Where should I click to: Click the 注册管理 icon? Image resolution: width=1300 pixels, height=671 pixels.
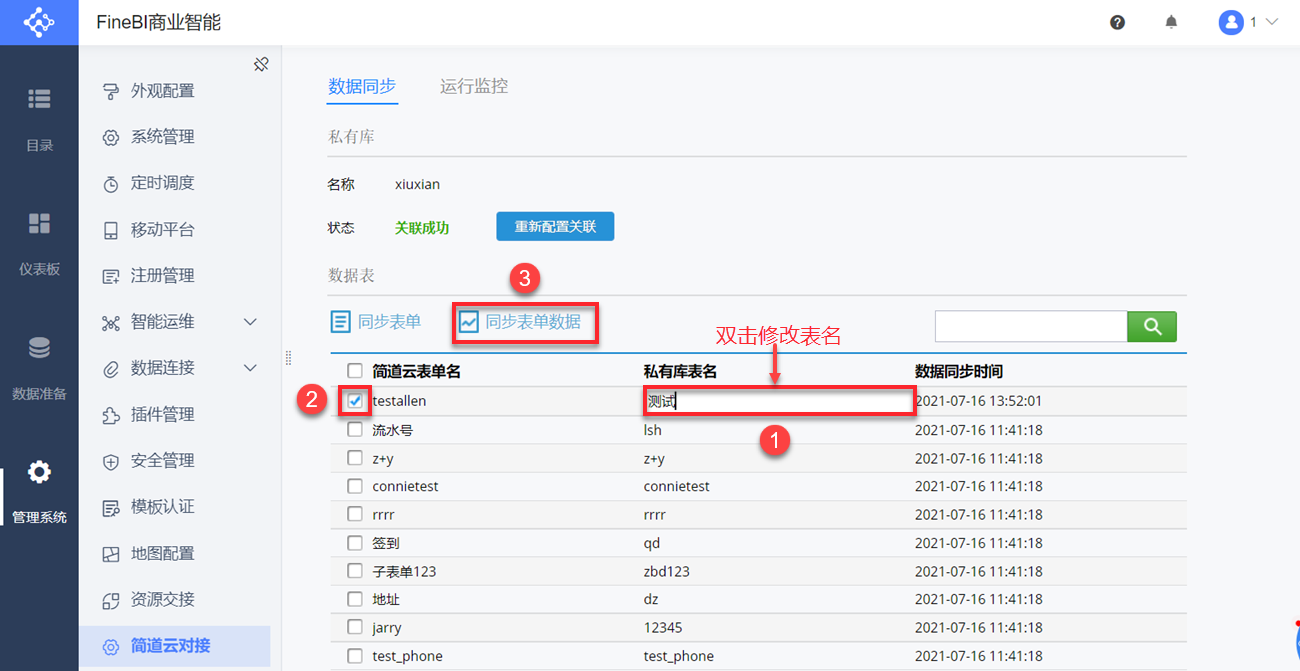click(x=111, y=276)
